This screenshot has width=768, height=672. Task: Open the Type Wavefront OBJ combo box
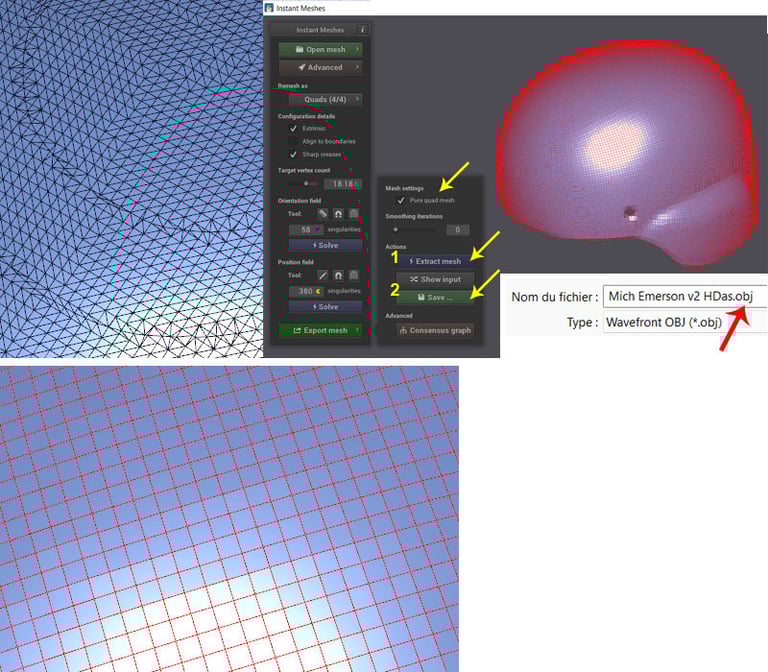684,322
